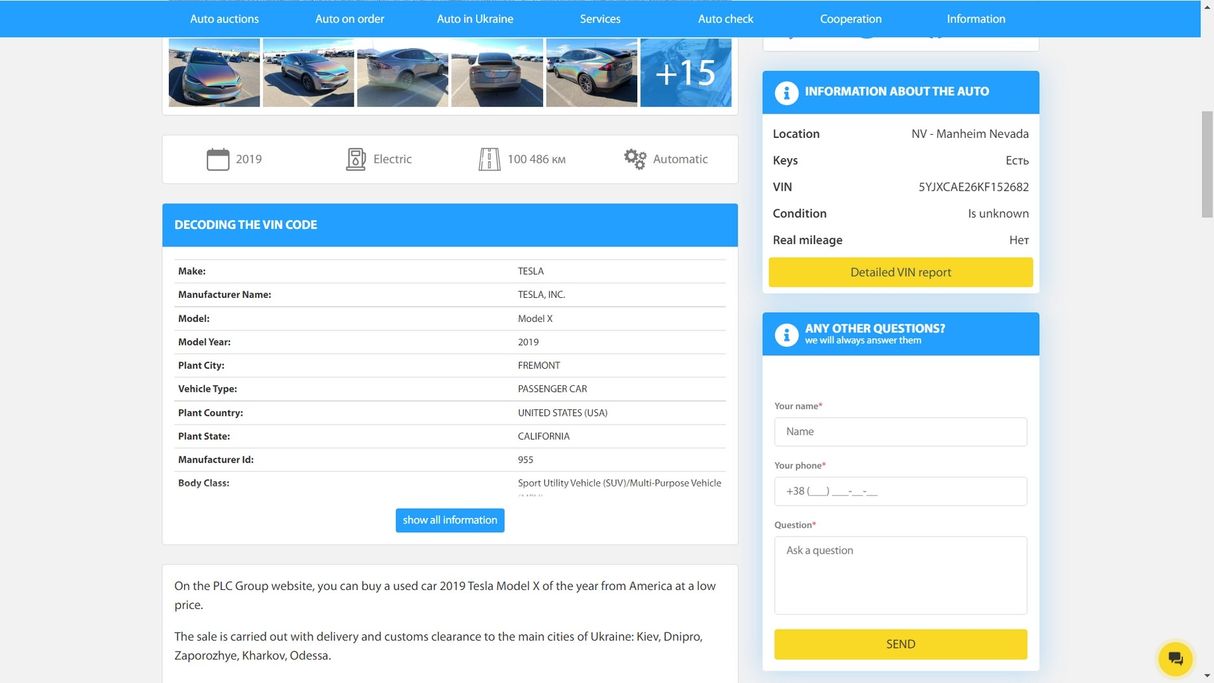The height and width of the screenshot is (683, 1214).
Task: Click the show all information button
Action: pyautogui.click(x=450, y=520)
